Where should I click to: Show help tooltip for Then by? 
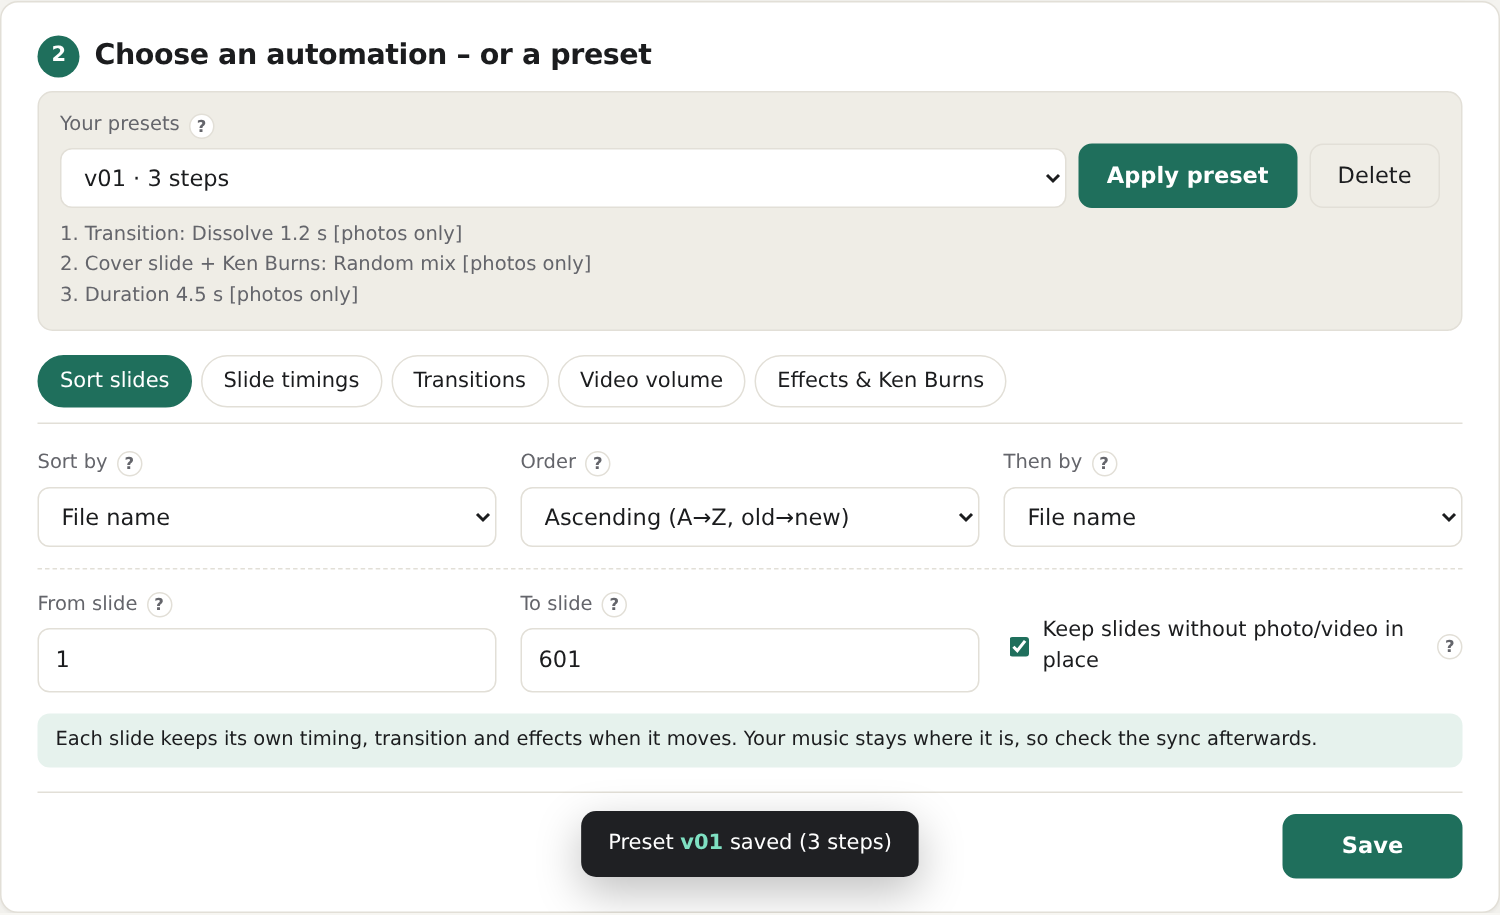tap(1104, 463)
